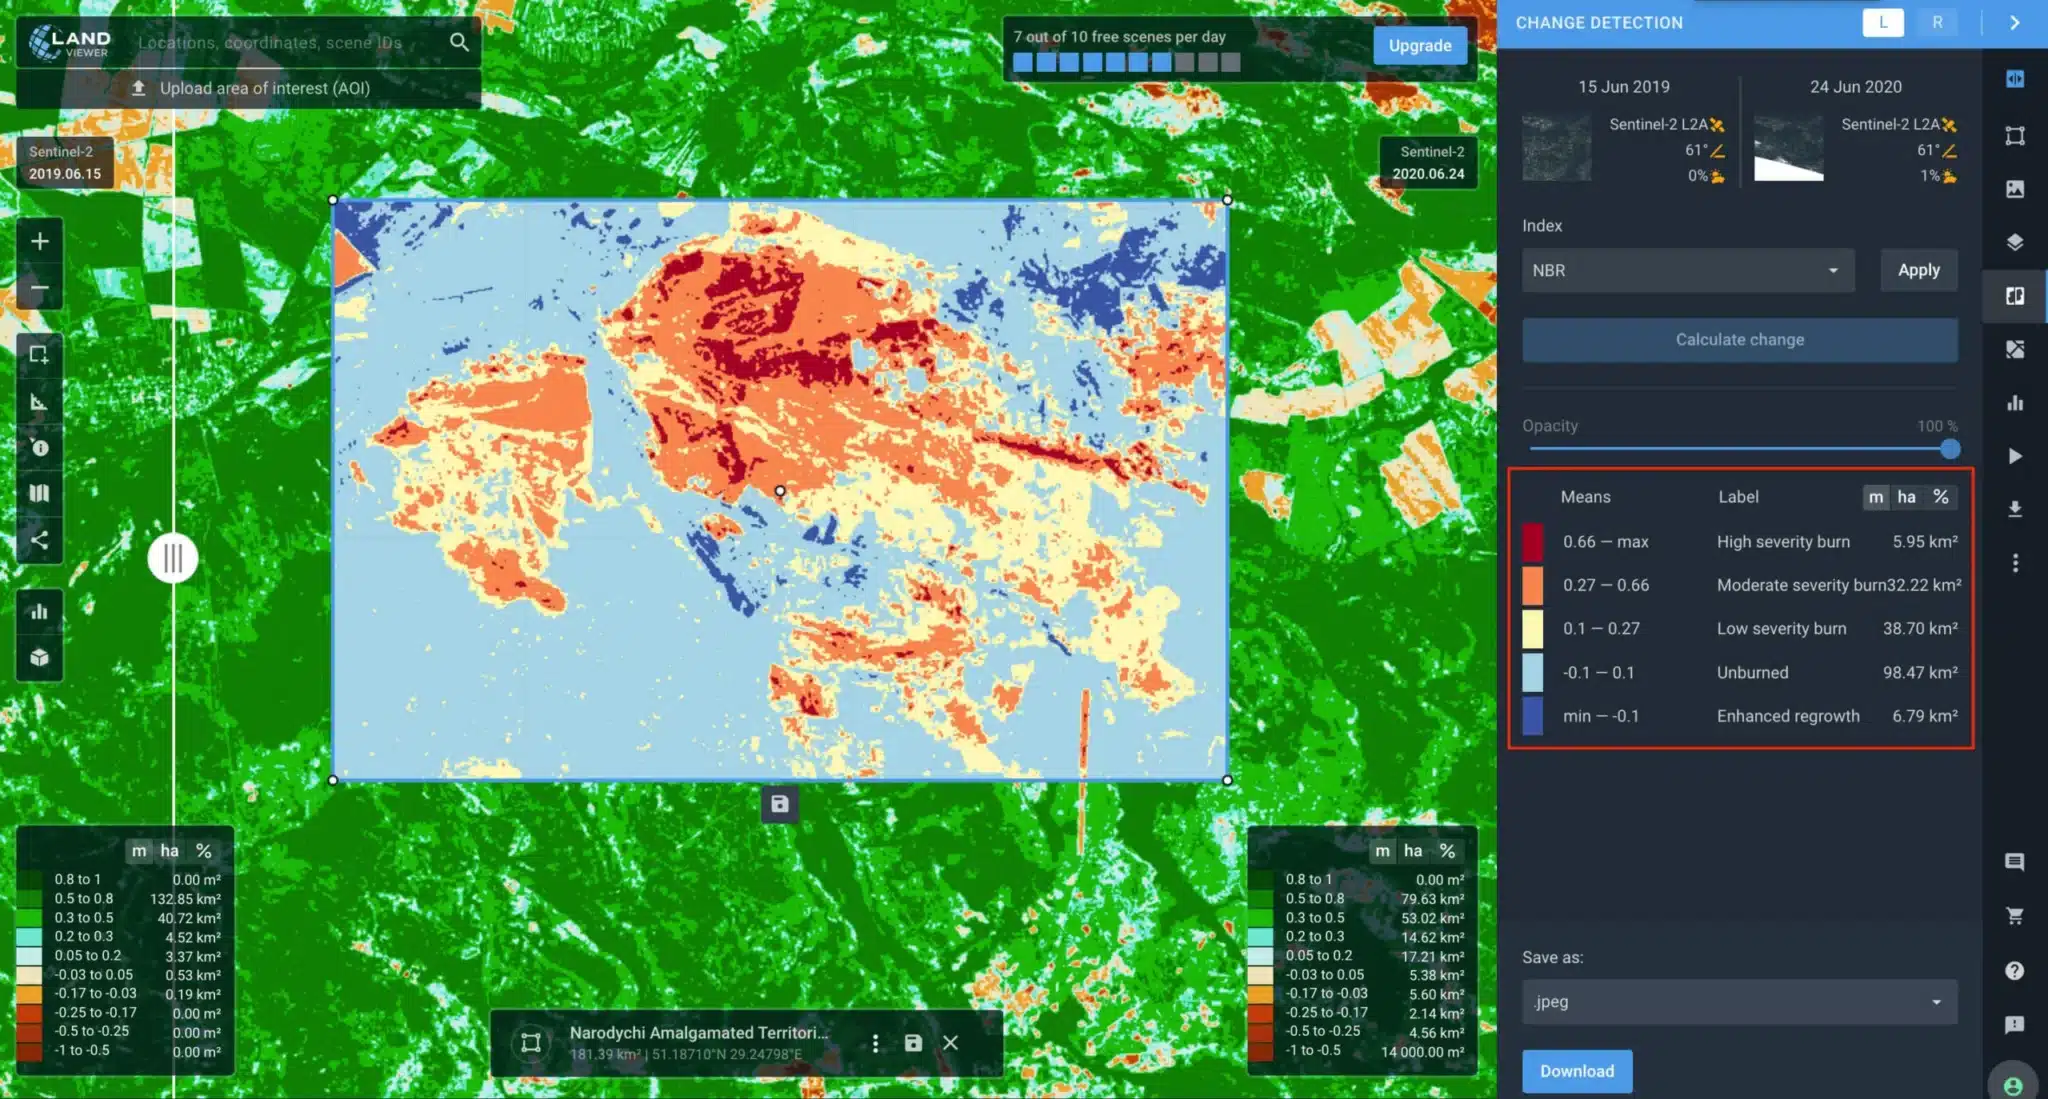
Task: Enable 3D view with the cube icon
Action: click(39, 658)
